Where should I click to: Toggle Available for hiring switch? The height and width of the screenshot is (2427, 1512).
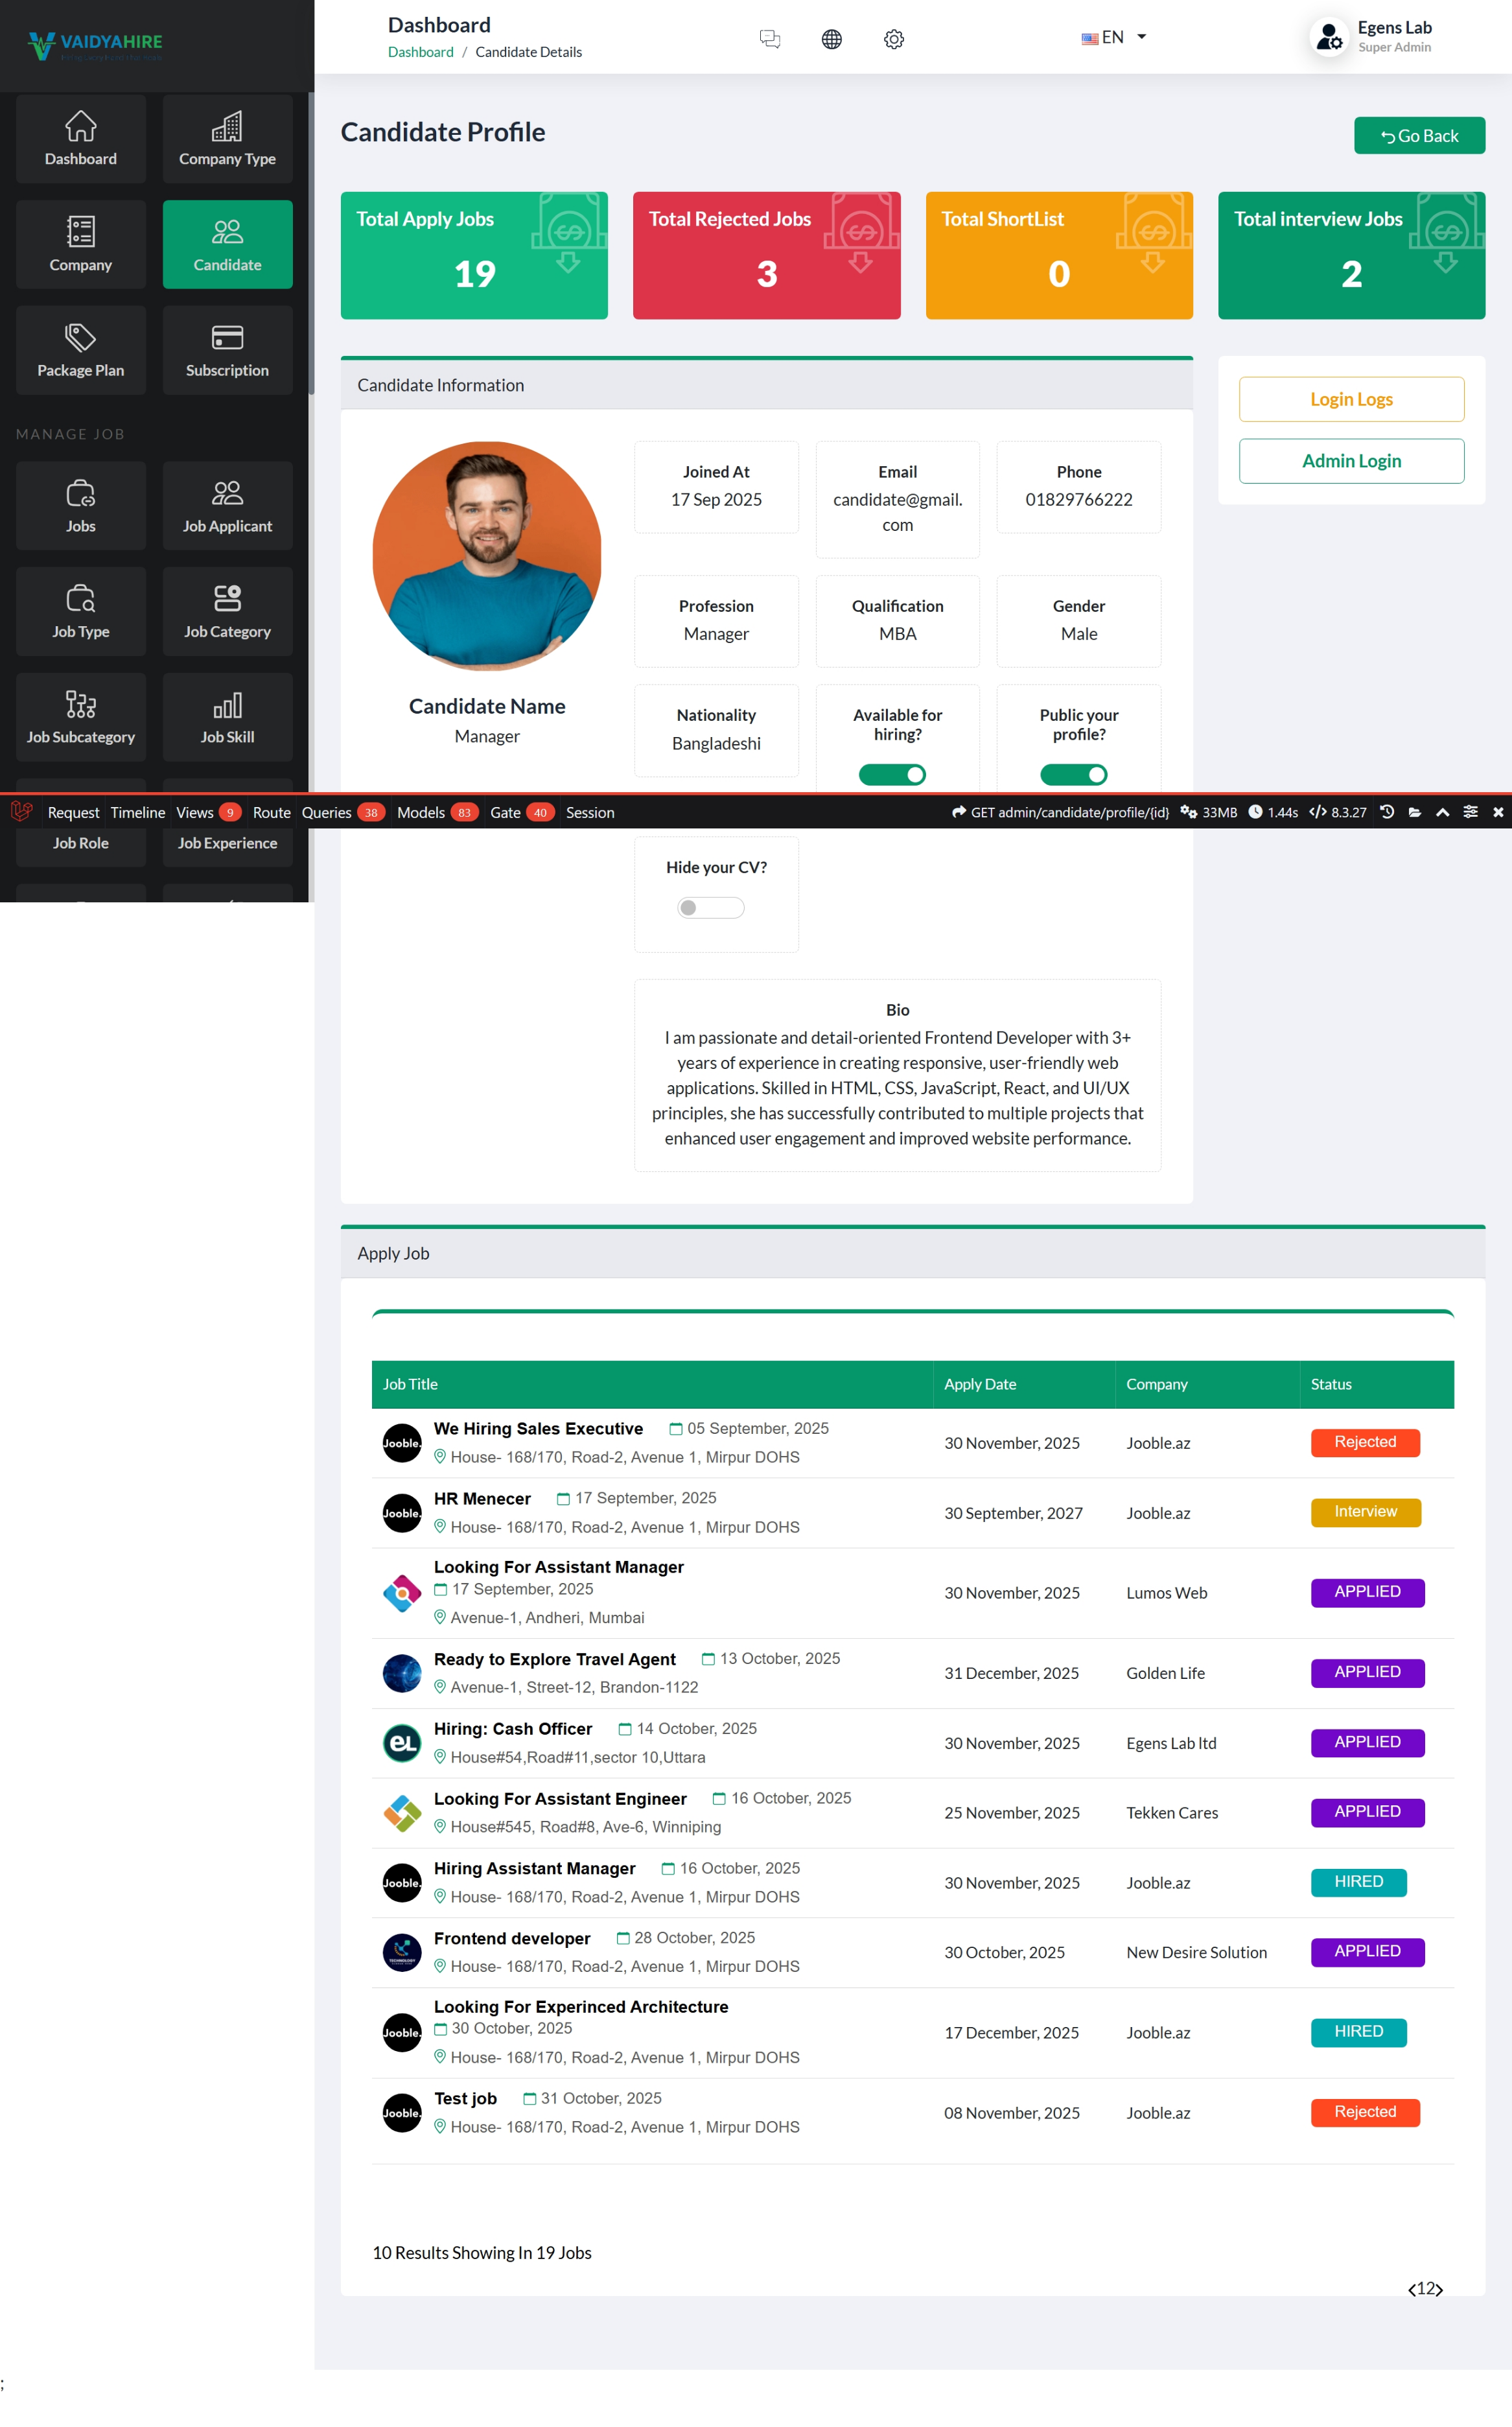[x=892, y=775]
